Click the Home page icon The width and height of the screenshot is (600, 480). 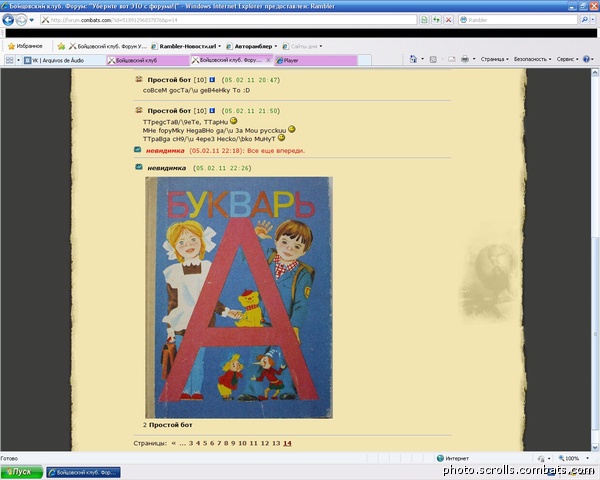(413, 59)
